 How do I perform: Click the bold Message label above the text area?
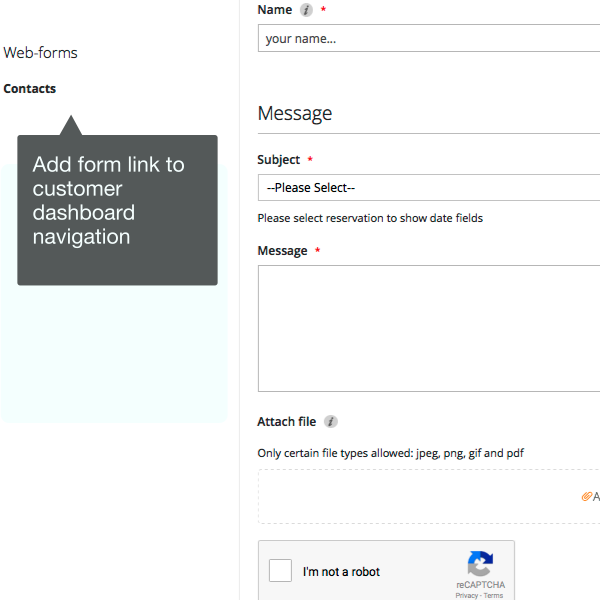point(282,251)
